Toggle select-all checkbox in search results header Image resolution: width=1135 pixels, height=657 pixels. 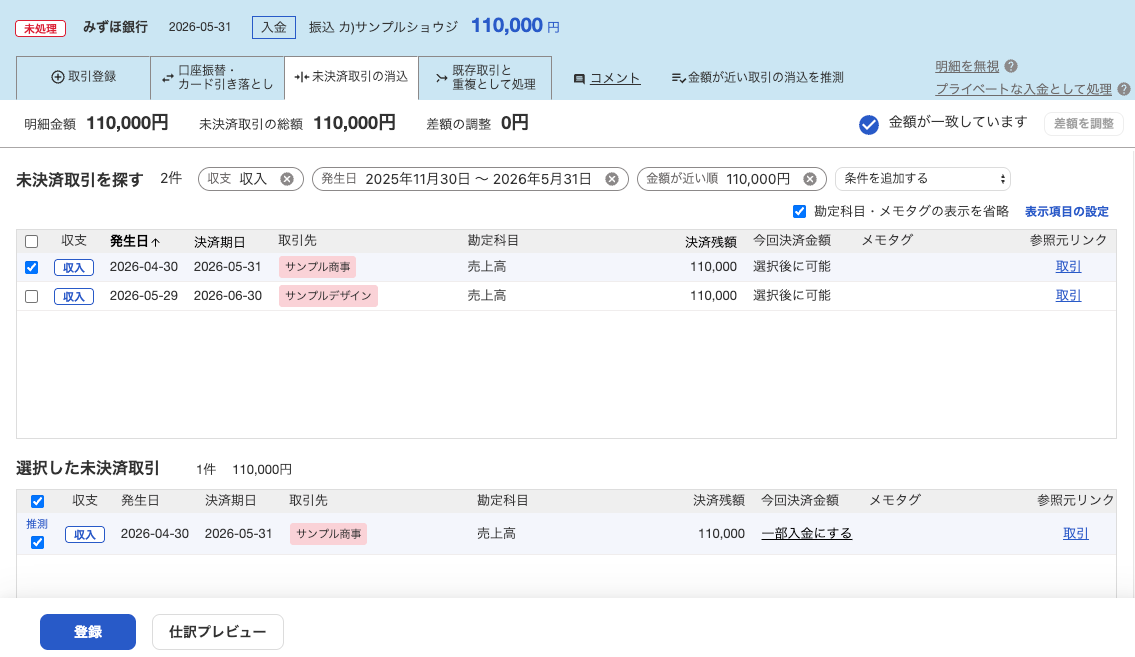pos(31,242)
